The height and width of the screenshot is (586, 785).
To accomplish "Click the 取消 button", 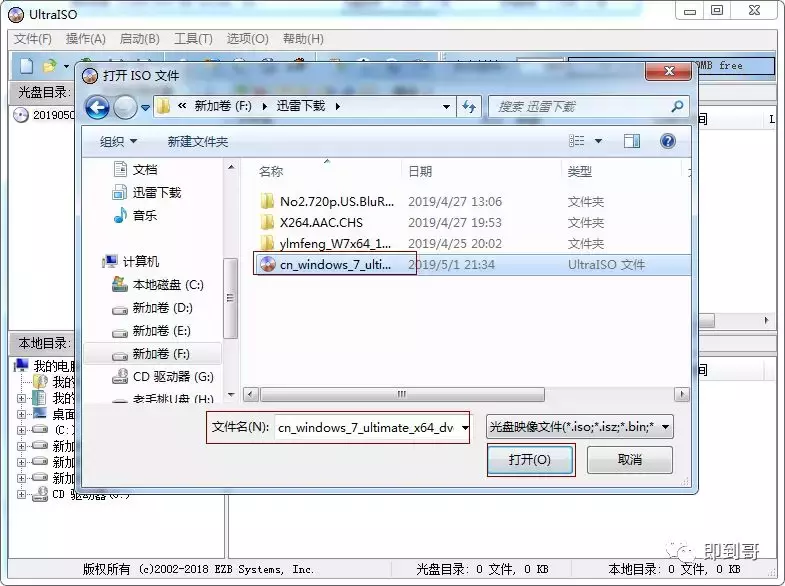I will 629,460.
